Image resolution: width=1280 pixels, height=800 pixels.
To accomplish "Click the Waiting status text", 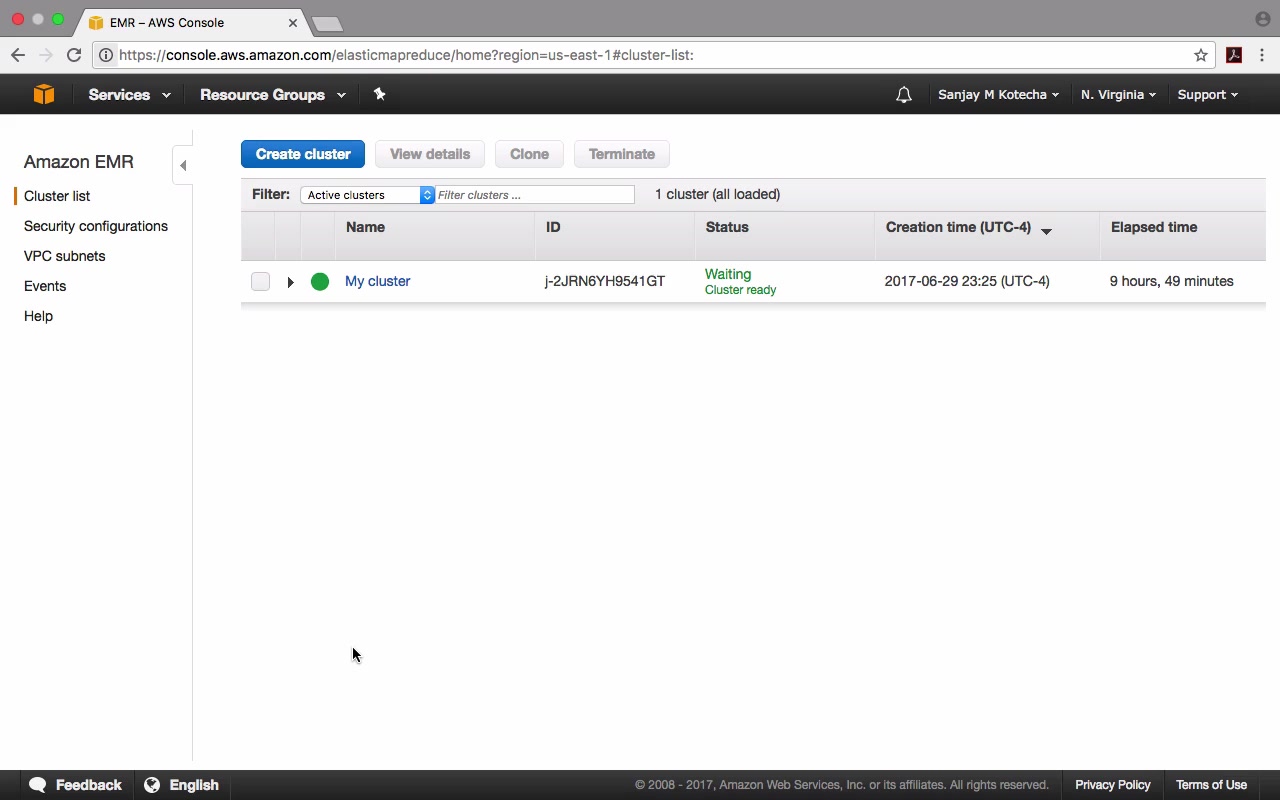I will (x=728, y=274).
